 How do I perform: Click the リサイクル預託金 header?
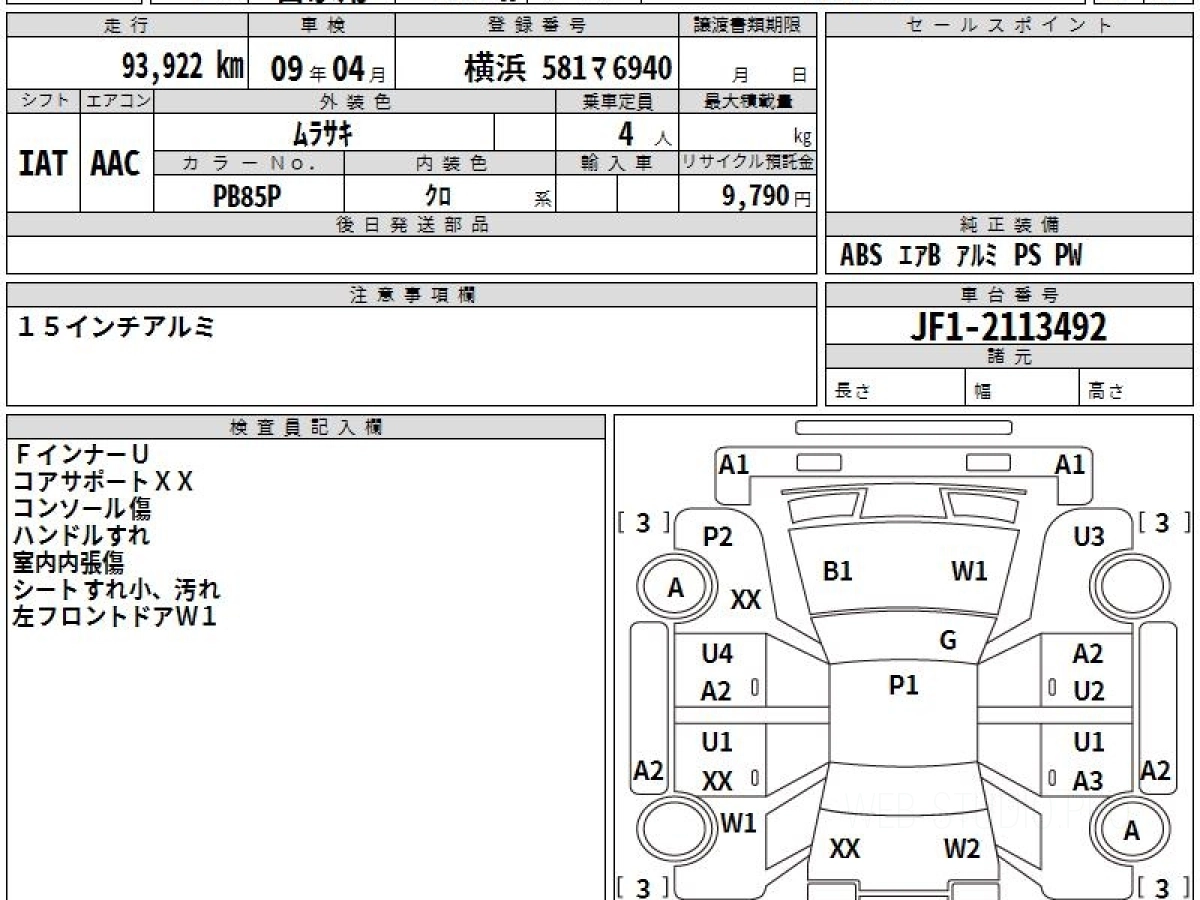click(748, 163)
